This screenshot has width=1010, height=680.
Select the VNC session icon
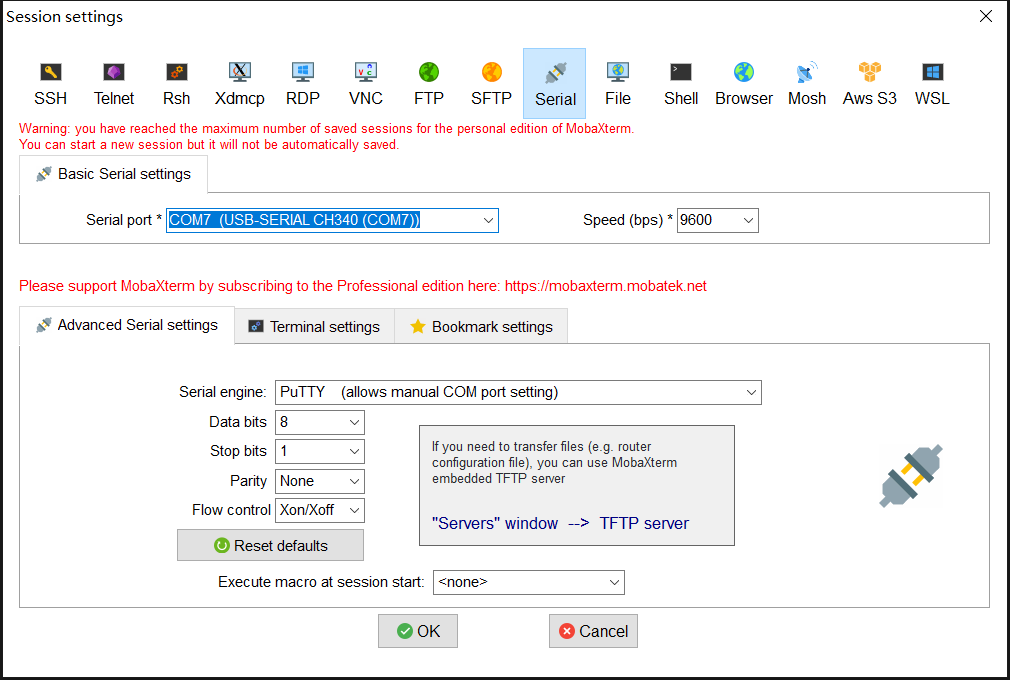pyautogui.click(x=366, y=84)
